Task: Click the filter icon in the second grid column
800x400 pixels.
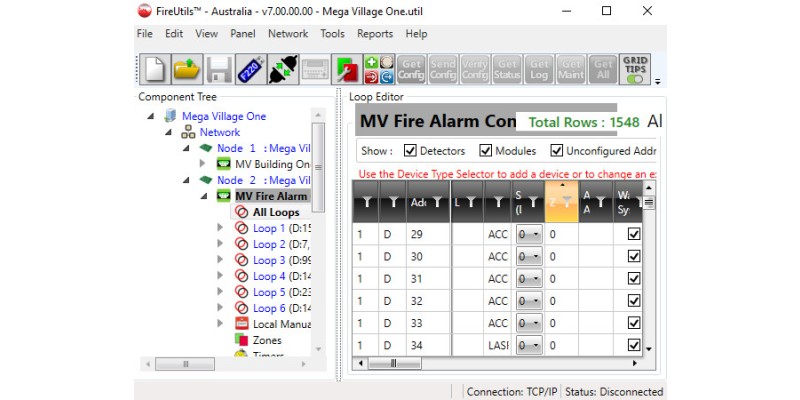Action: (x=393, y=203)
